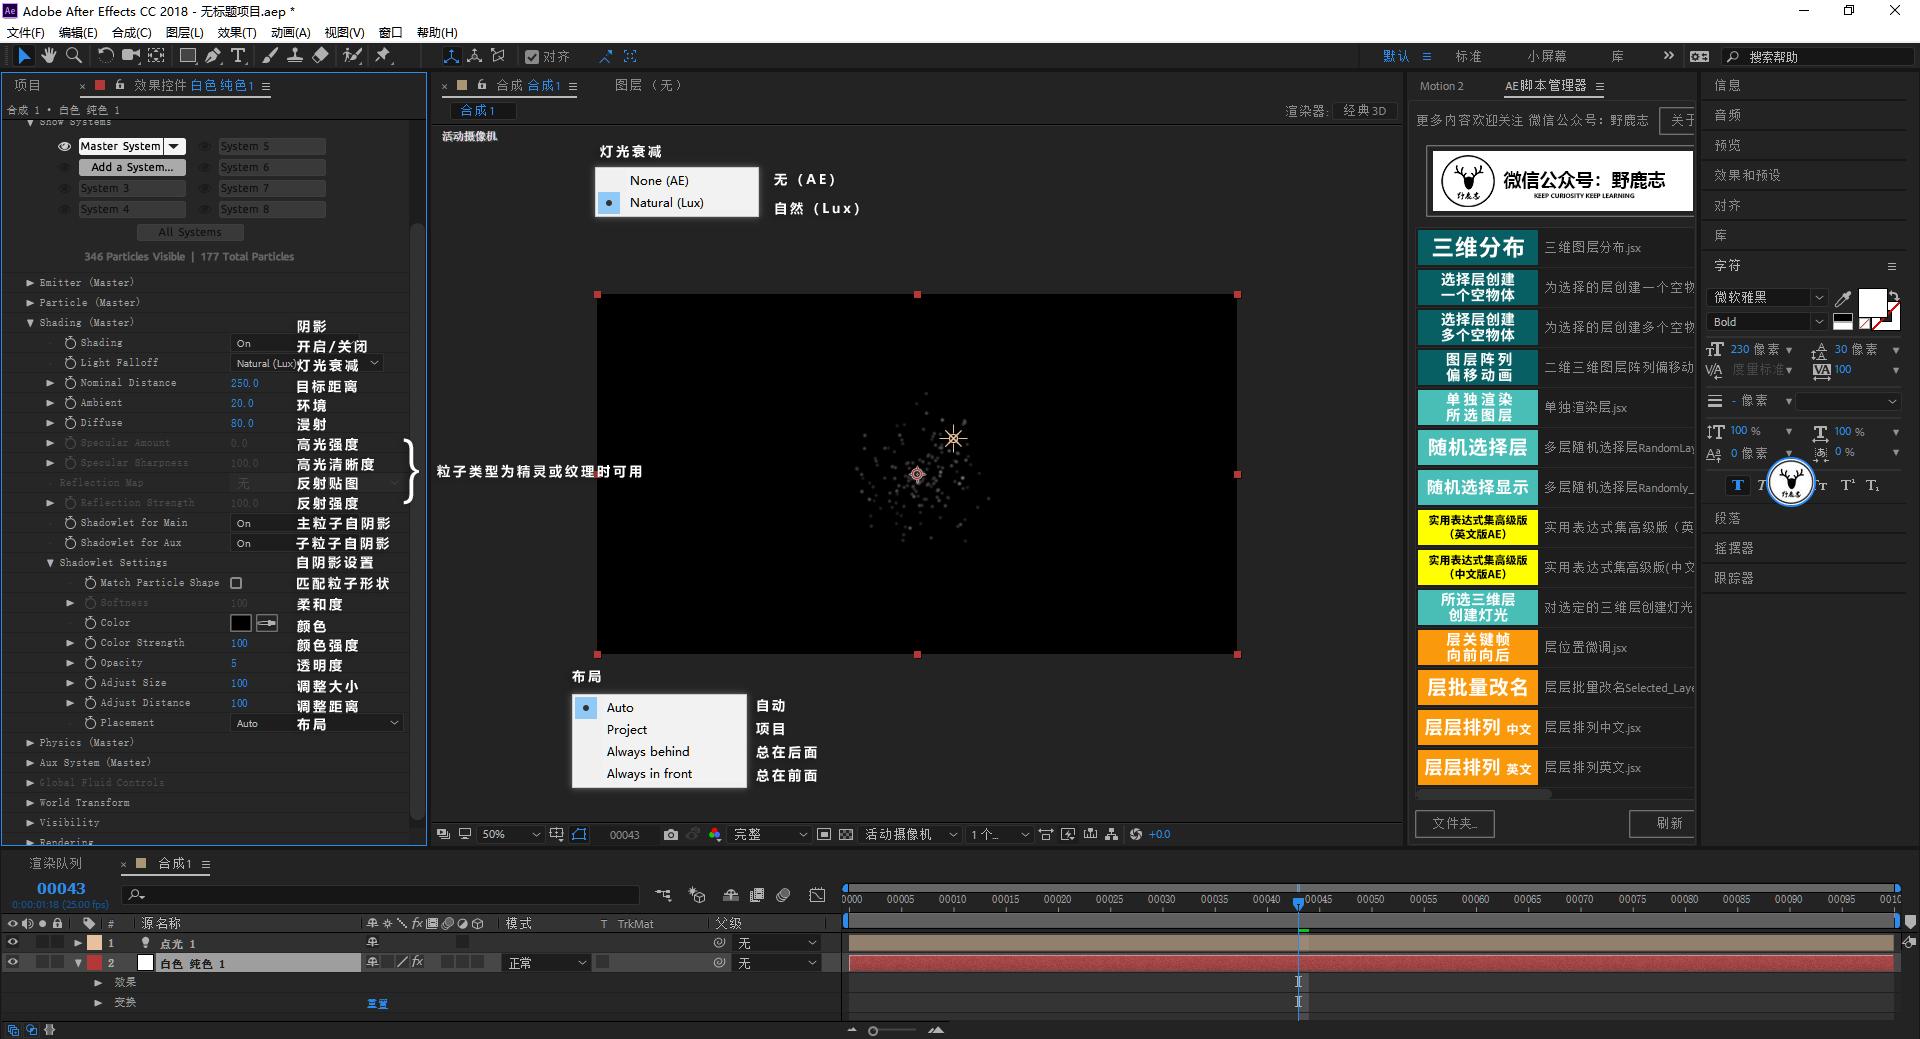This screenshot has width=1920, height=1039.
Task: Click the Add a System button
Action: (132, 167)
